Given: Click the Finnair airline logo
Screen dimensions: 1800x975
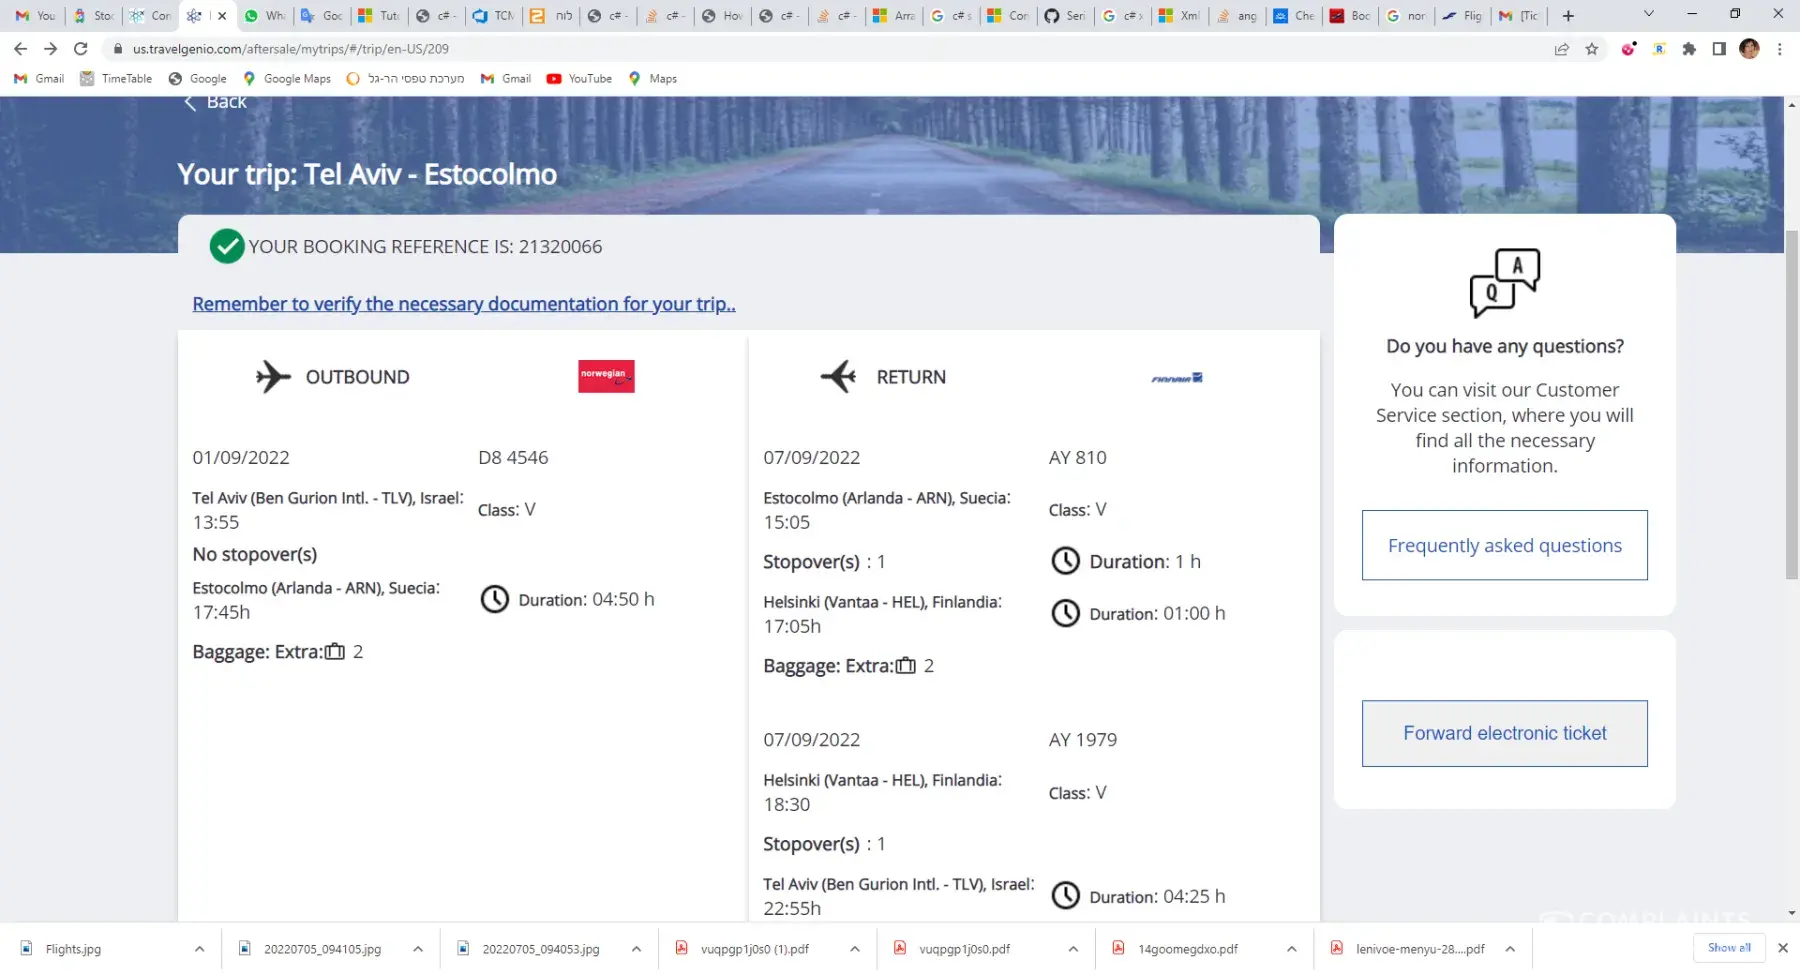Looking at the screenshot, I should point(1177,378).
